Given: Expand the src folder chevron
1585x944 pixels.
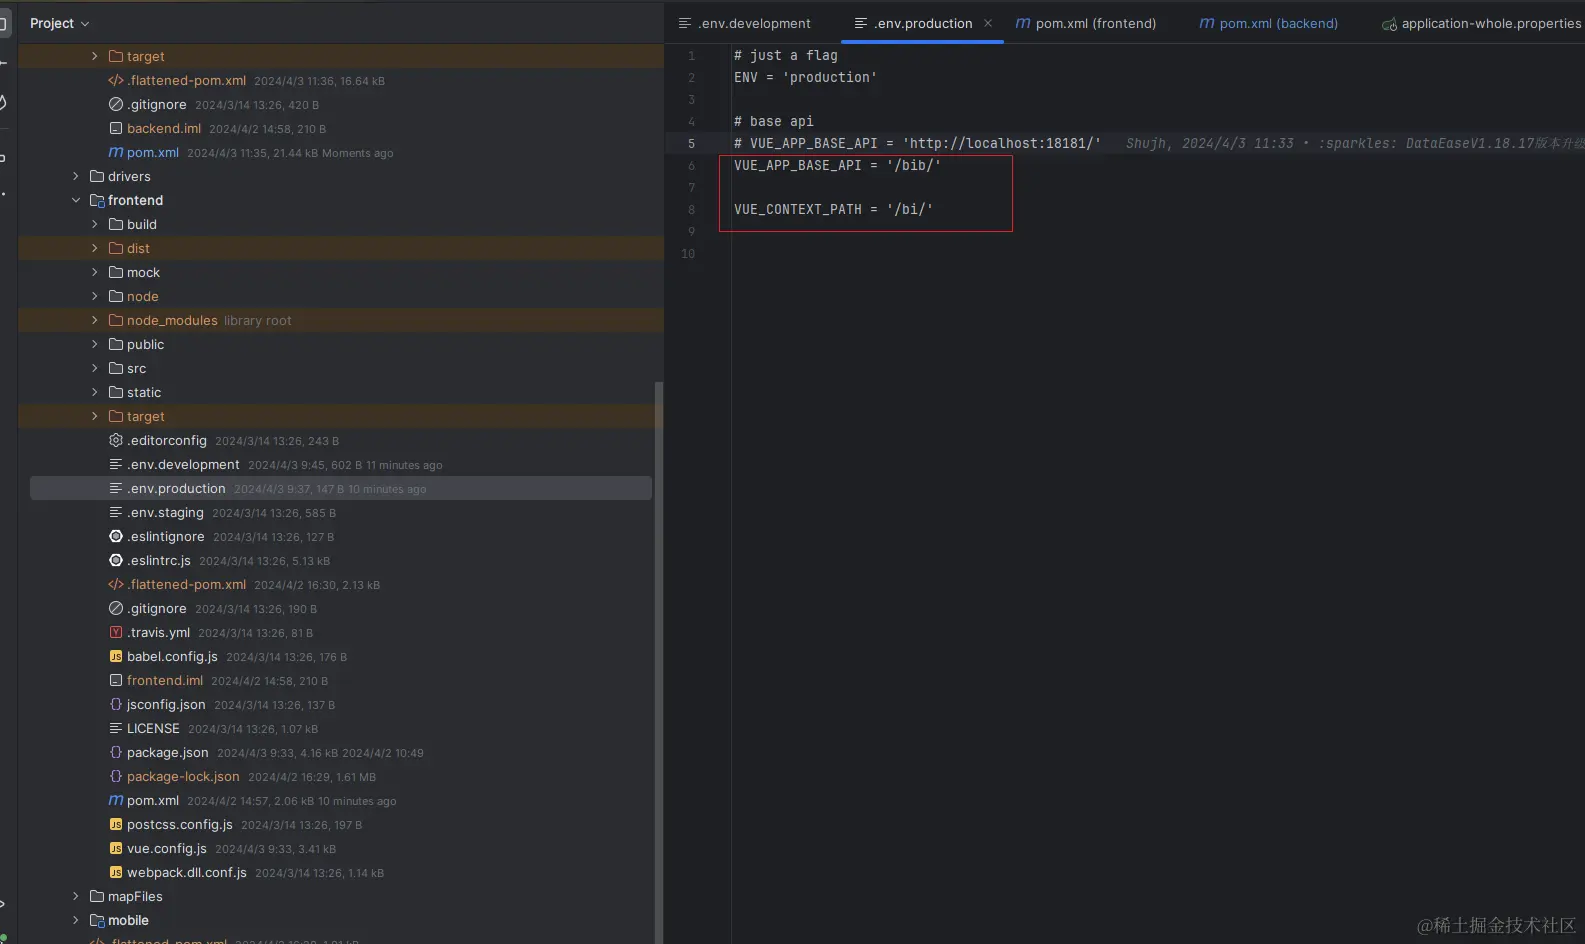Looking at the screenshot, I should pyautogui.click(x=95, y=368).
